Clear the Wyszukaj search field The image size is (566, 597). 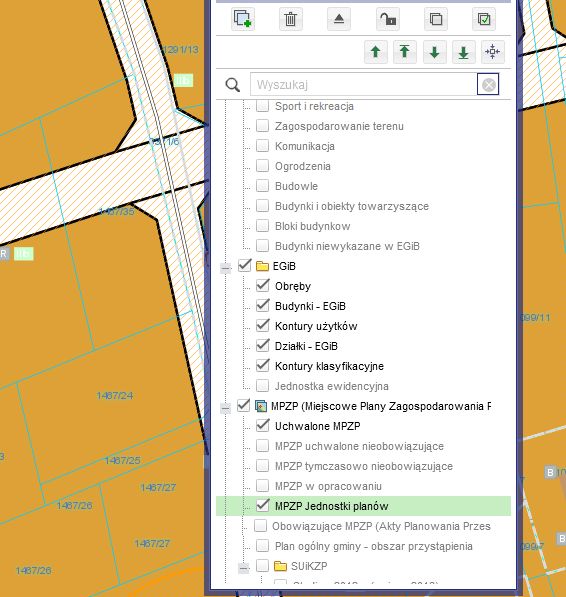click(488, 85)
